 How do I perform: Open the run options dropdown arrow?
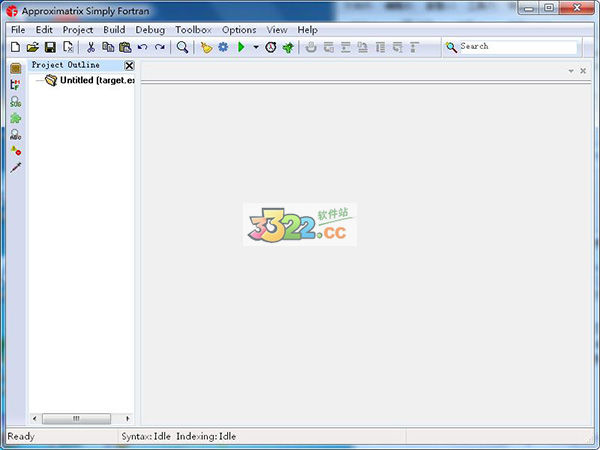click(x=256, y=47)
